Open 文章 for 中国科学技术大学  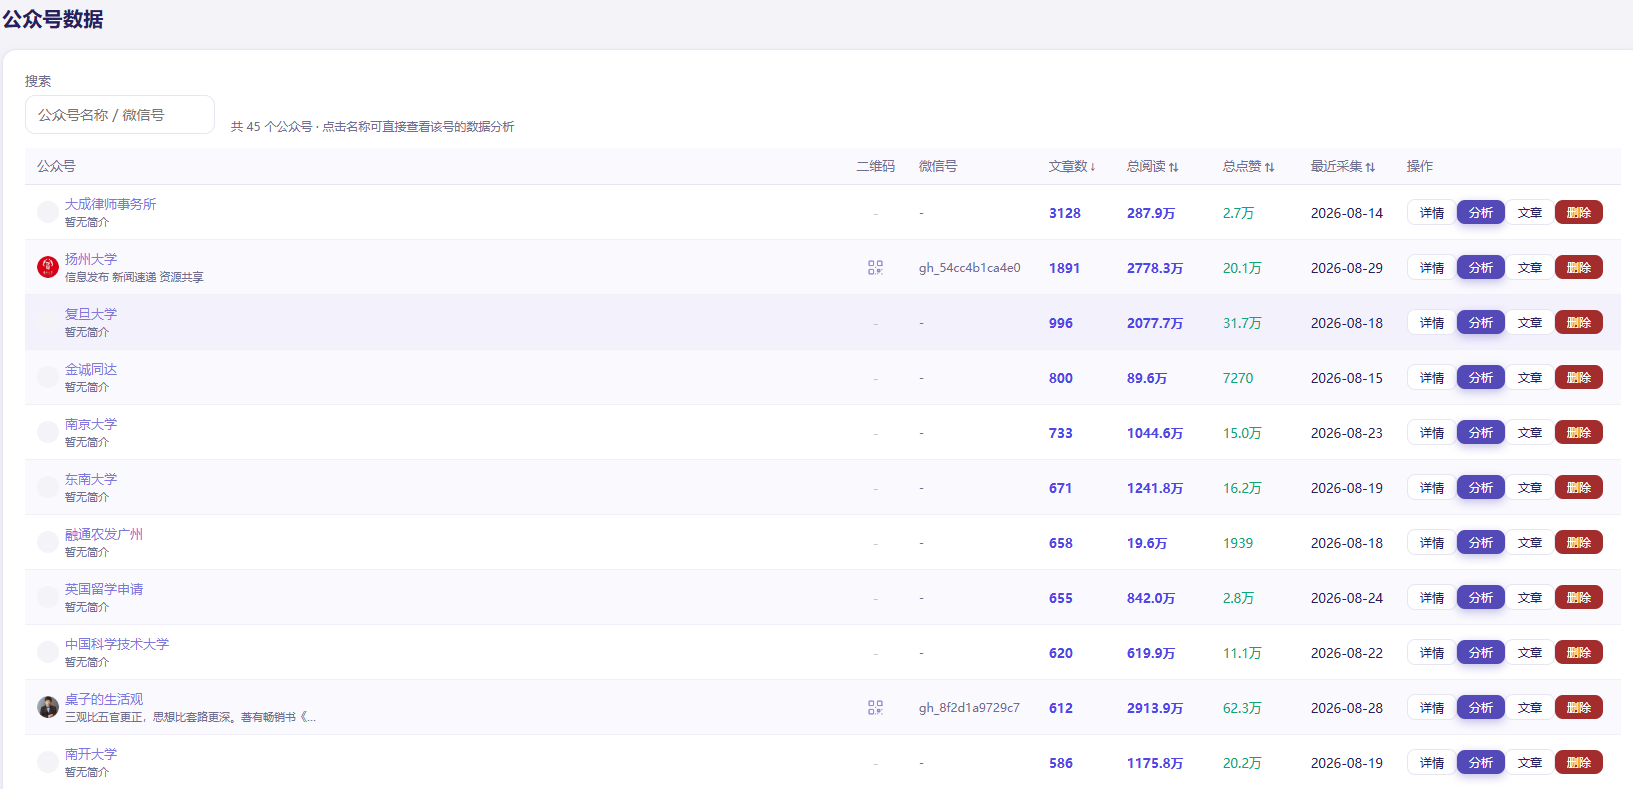(1530, 653)
